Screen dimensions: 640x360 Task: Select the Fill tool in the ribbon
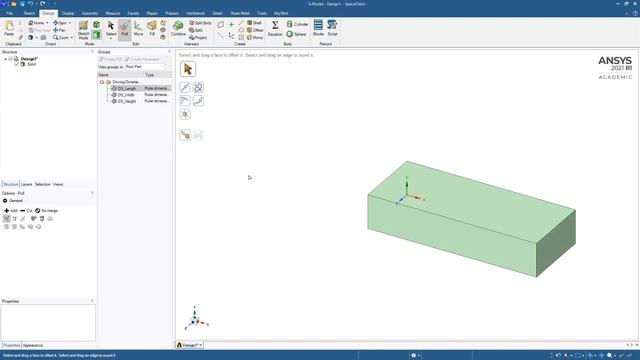tap(152, 29)
